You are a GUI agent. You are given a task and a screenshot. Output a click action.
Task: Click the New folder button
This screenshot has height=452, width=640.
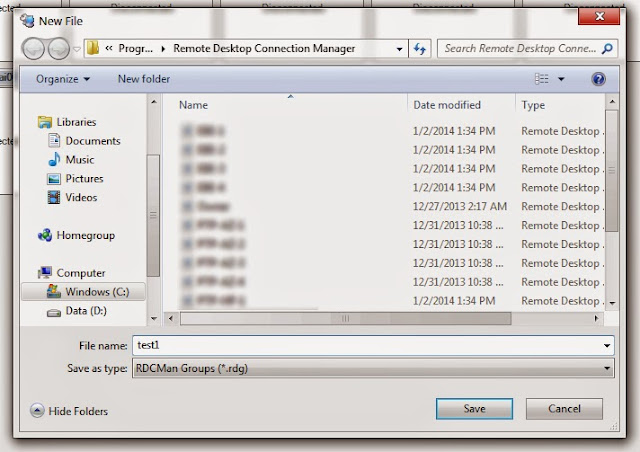coord(144,79)
